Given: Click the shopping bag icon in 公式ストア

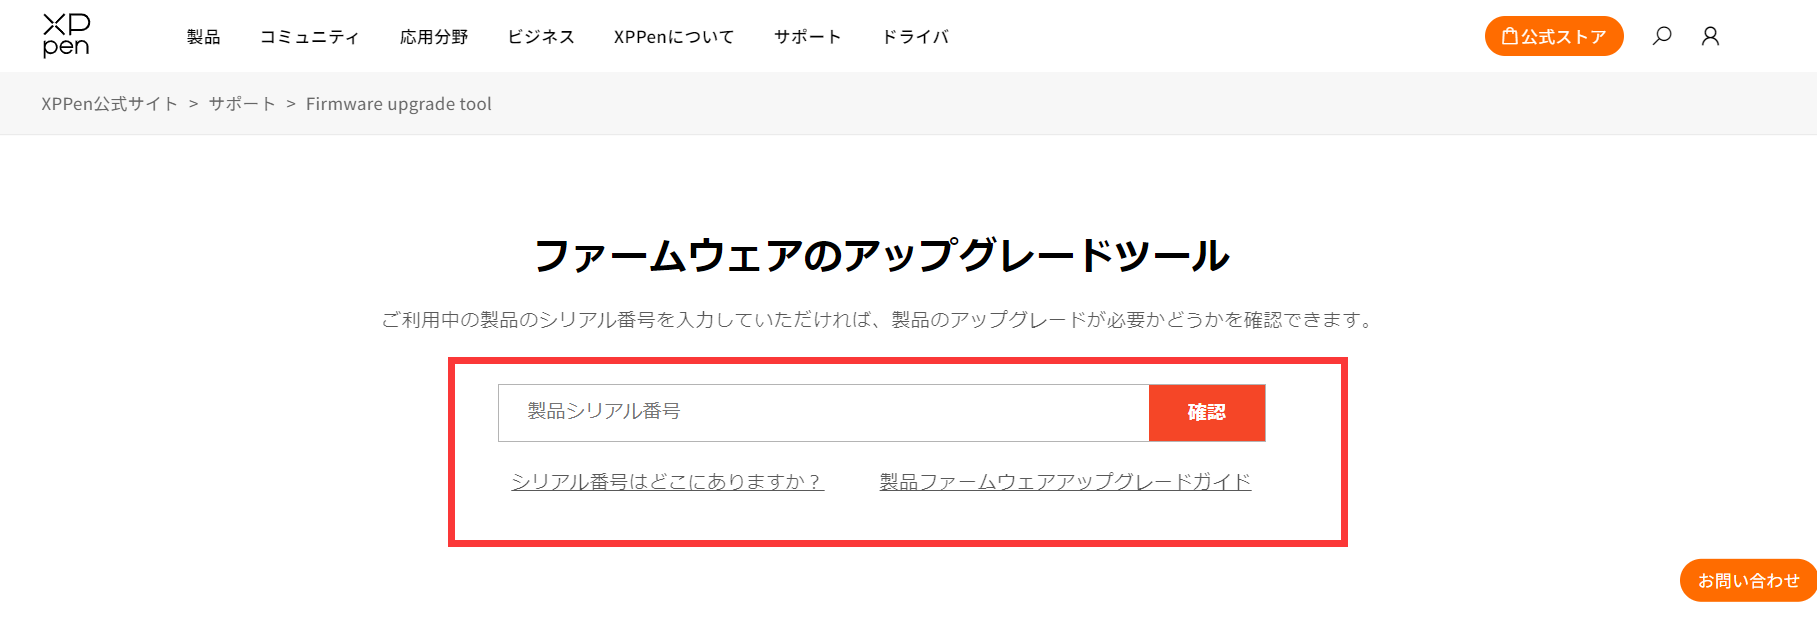Looking at the screenshot, I should [x=1510, y=36].
